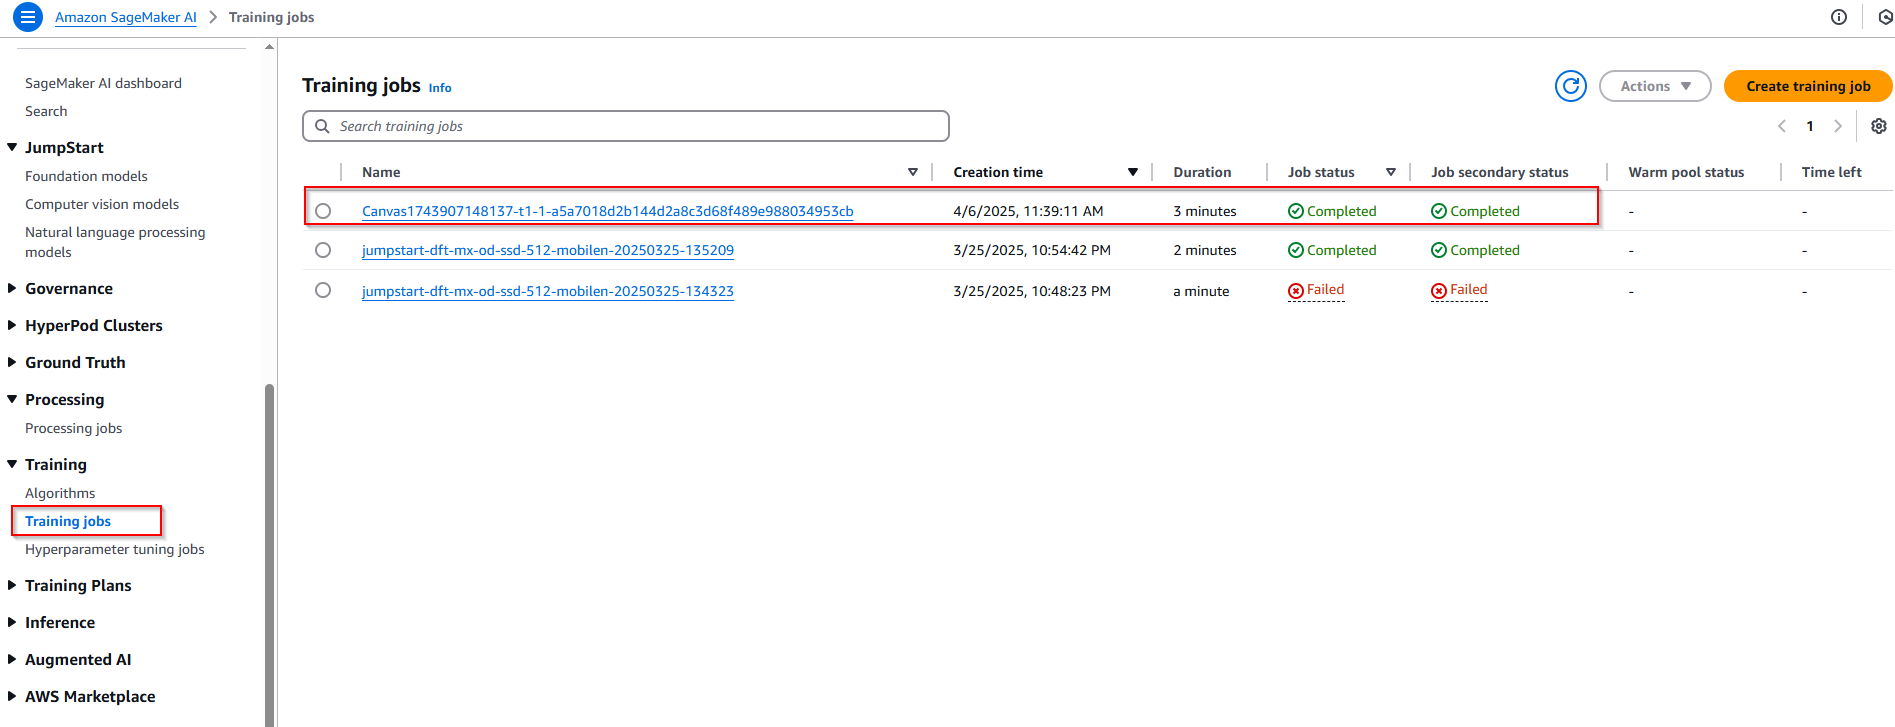This screenshot has width=1895, height=727.
Task: Click page number 1 in pagination
Action: click(1810, 126)
